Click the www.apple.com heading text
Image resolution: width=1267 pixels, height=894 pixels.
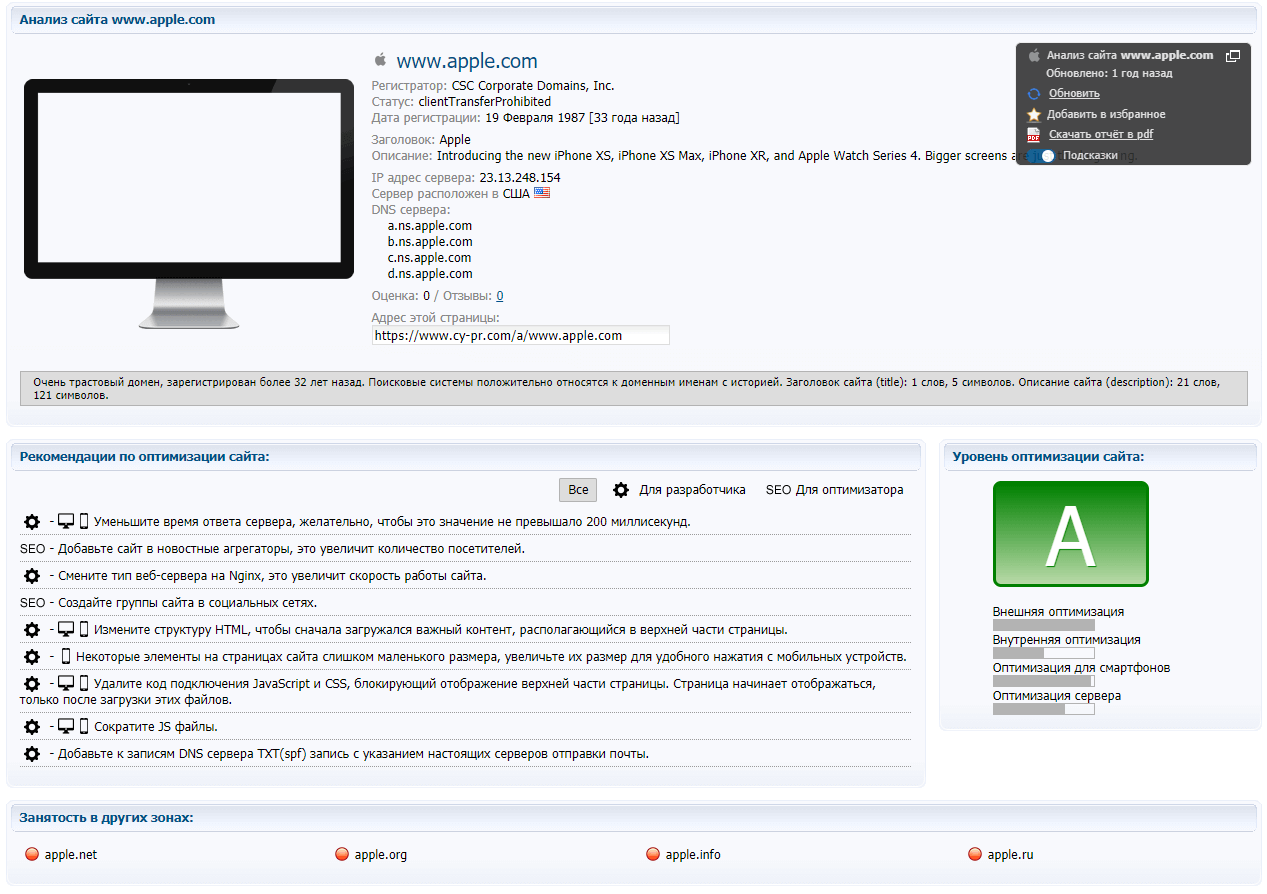click(467, 61)
